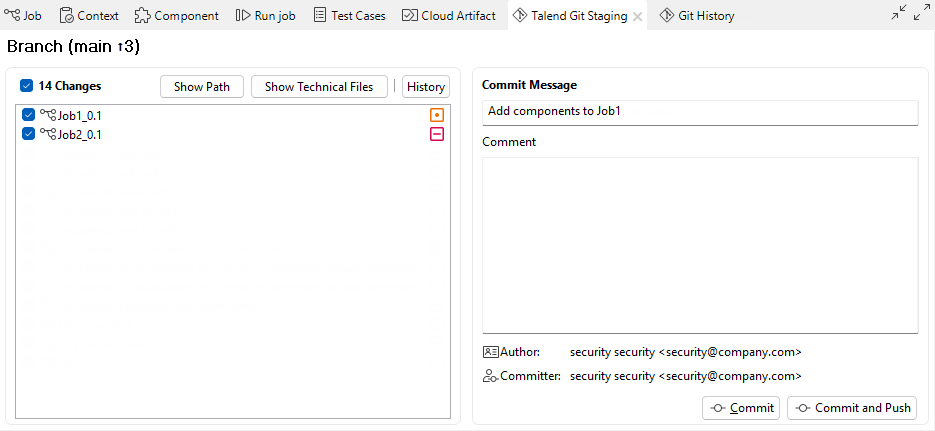935x431 pixels.
Task: Open the Cloud Artifact tab
Action: click(x=448, y=16)
